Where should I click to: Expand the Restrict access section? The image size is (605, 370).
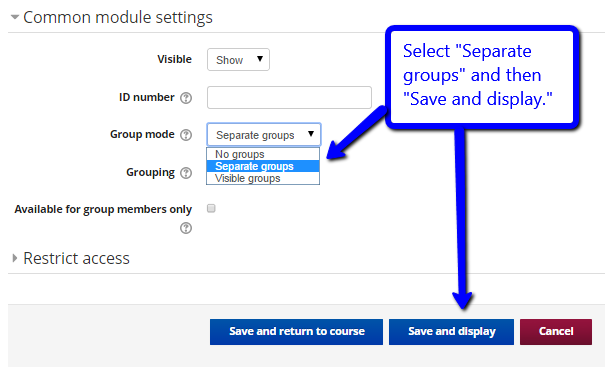click(71, 258)
